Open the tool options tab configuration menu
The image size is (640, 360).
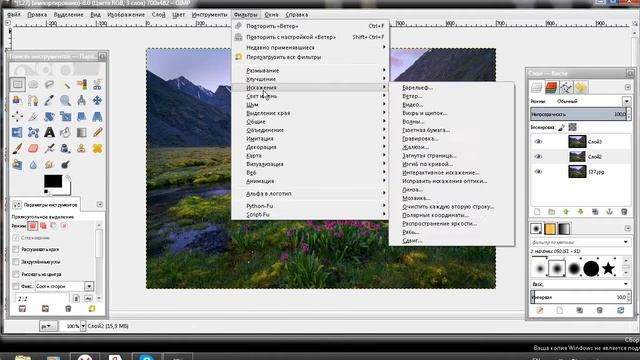tap(100, 204)
